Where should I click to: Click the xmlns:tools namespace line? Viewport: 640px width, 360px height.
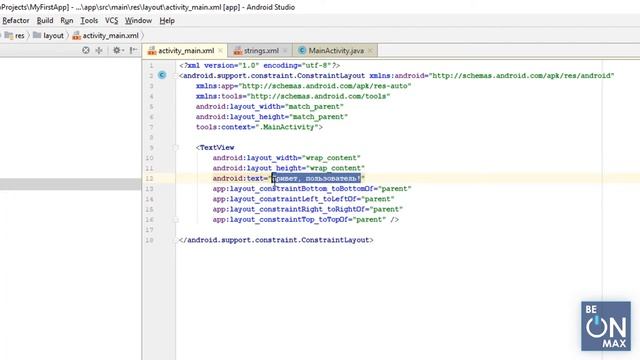point(293,96)
